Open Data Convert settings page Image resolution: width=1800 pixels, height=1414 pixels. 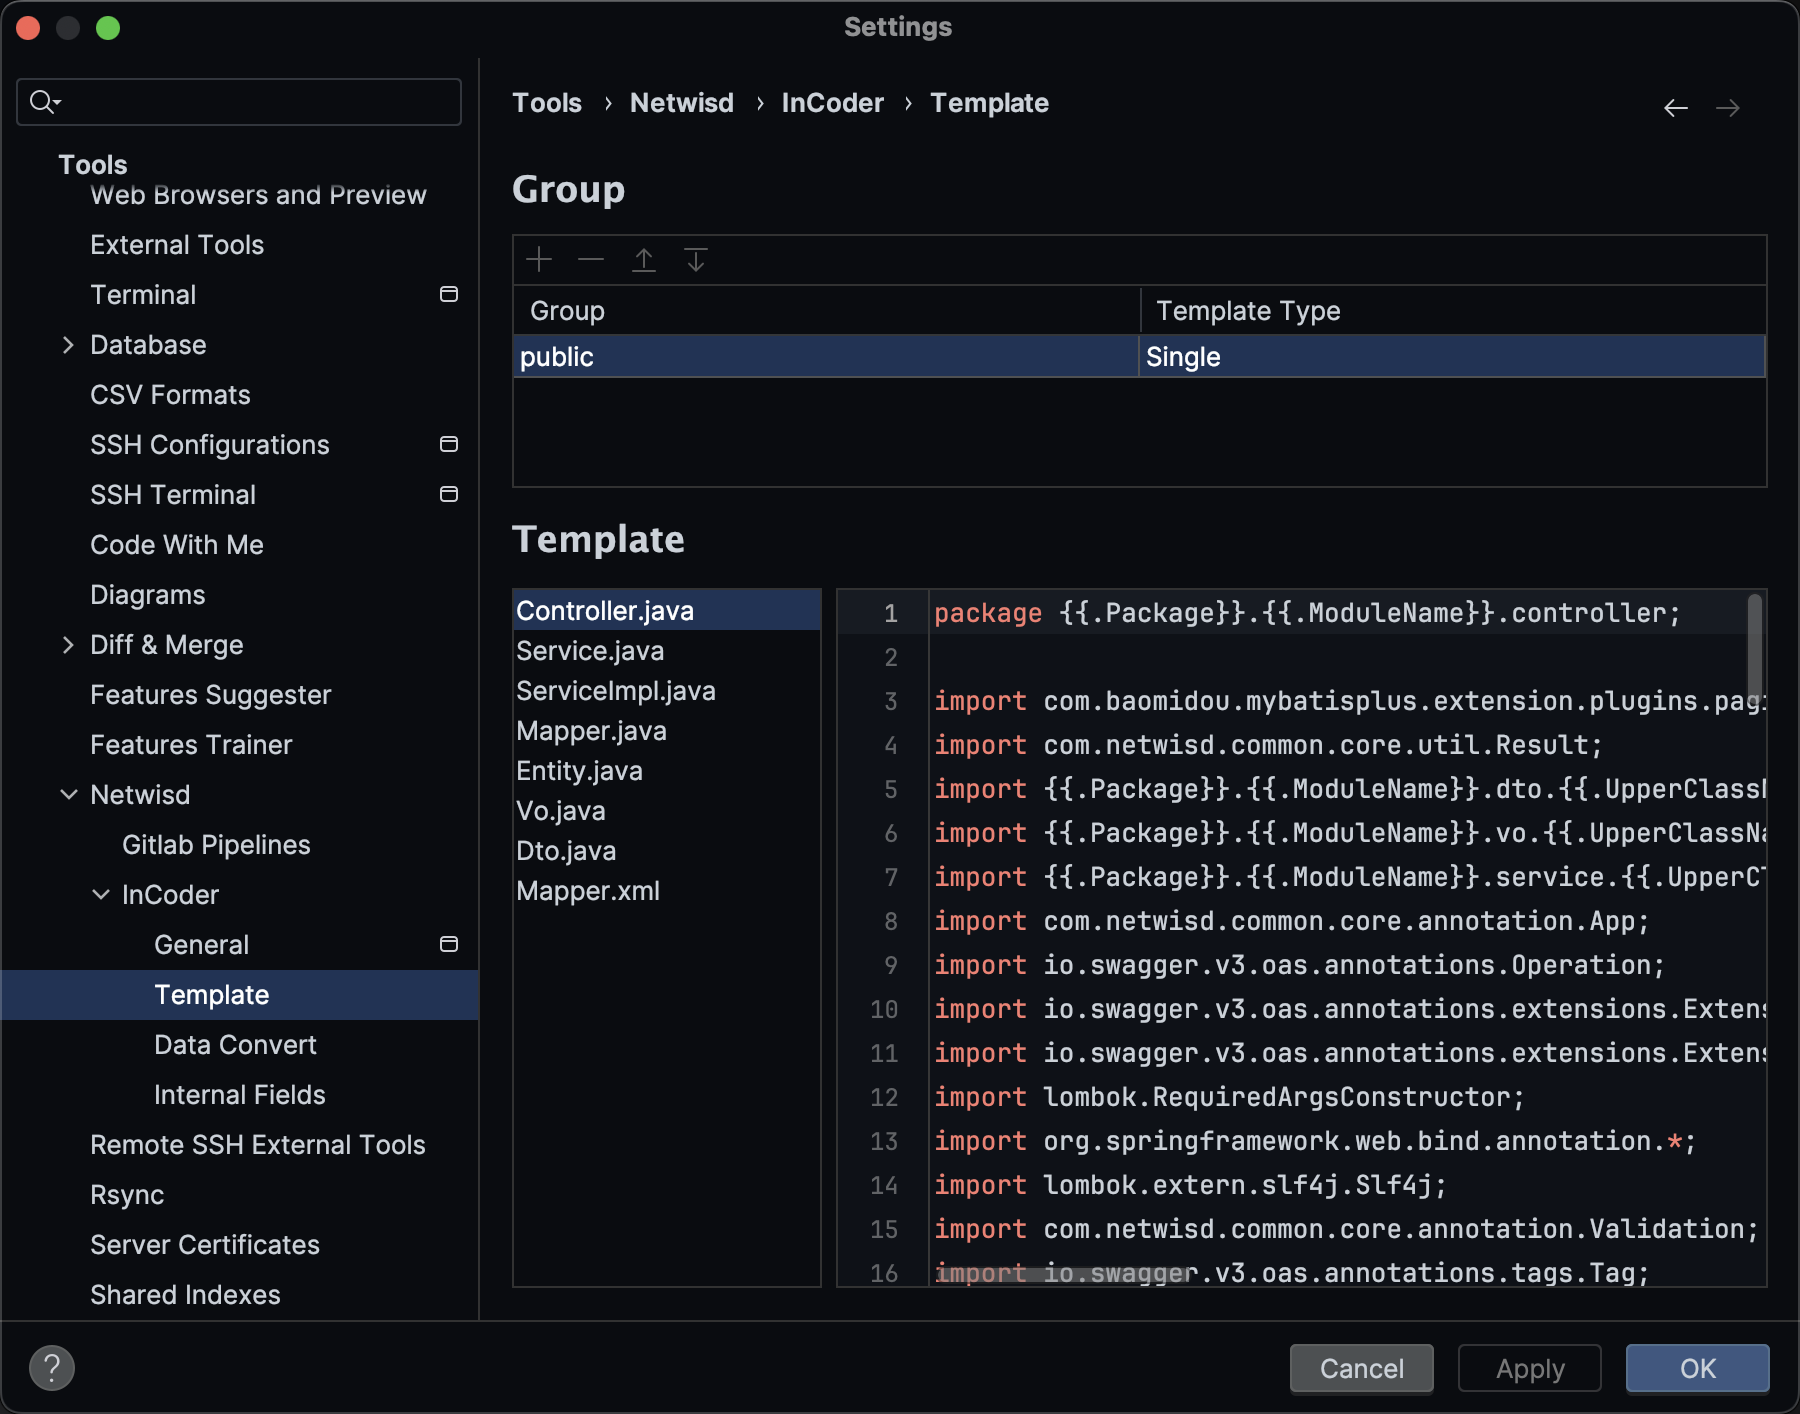[235, 1045]
